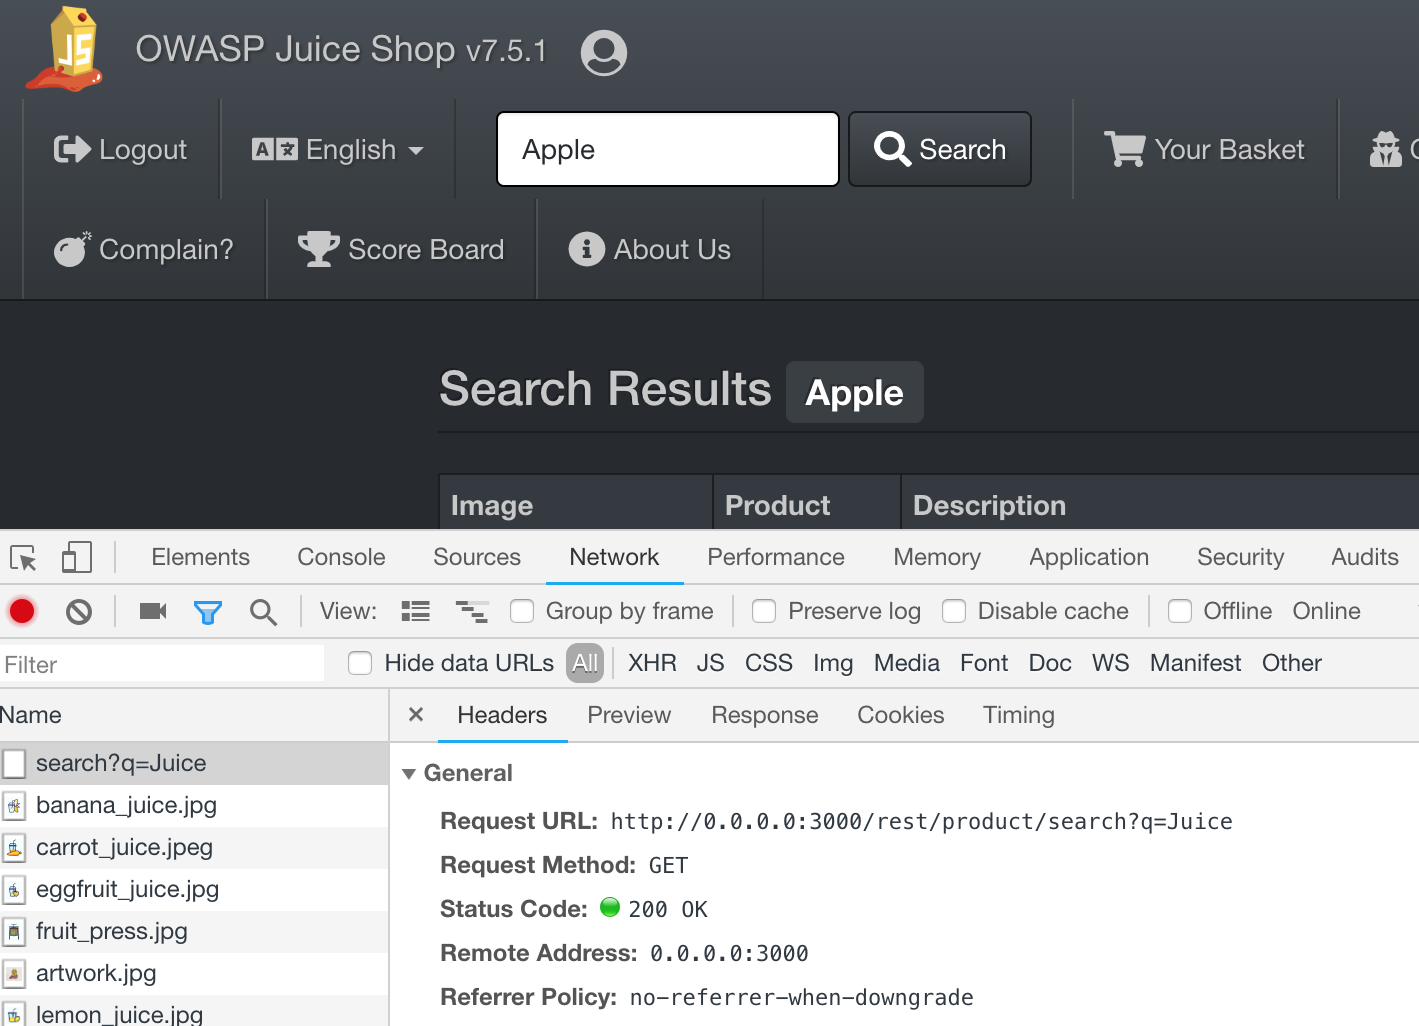The height and width of the screenshot is (1026, 1419).
Task: Click the capture screenshots camera icon
Action: click(153, 611)
